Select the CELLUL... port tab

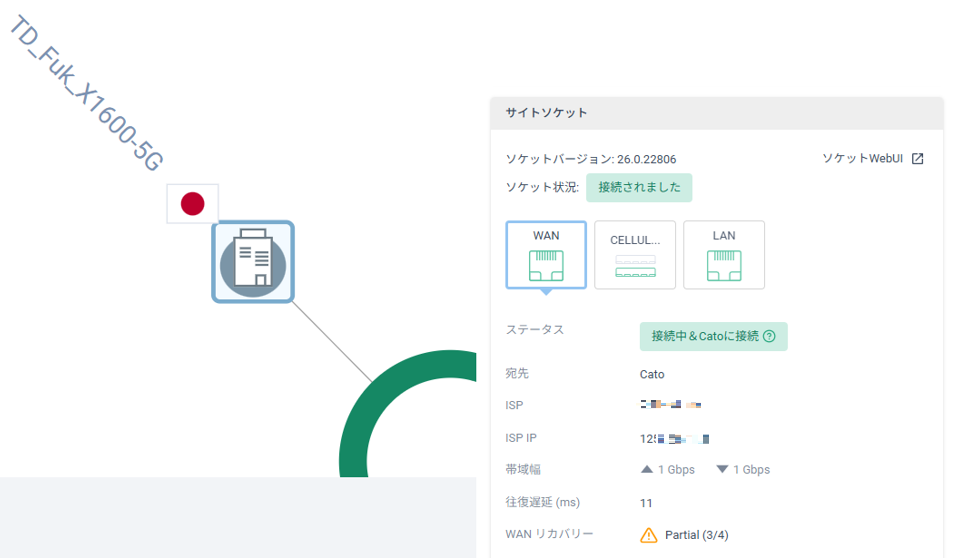pyautogui.click(x=635, y=255)
